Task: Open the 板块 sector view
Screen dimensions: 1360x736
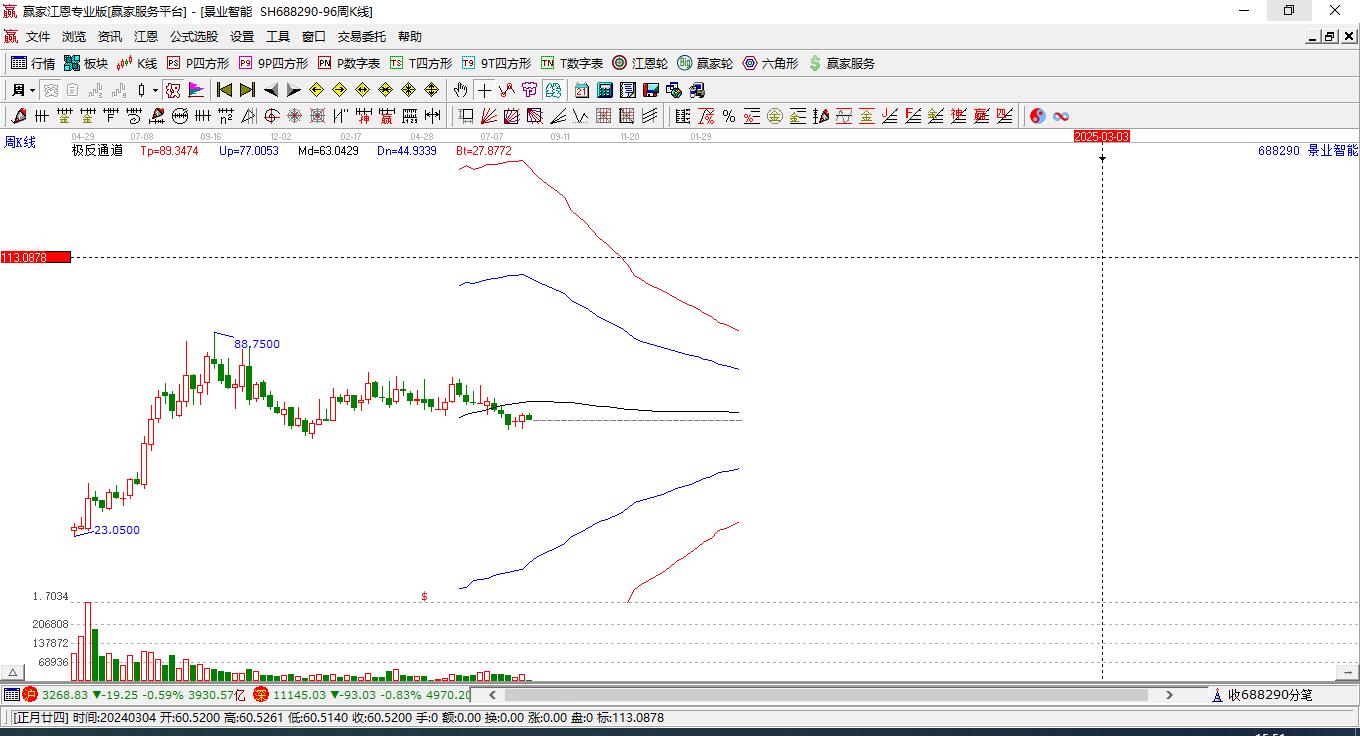Action: [x=86, y=63]
